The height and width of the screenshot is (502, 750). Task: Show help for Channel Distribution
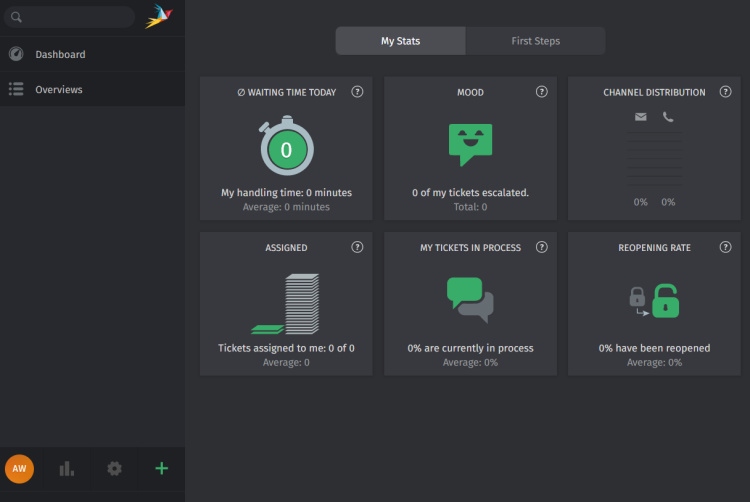[x=725, y=92]
